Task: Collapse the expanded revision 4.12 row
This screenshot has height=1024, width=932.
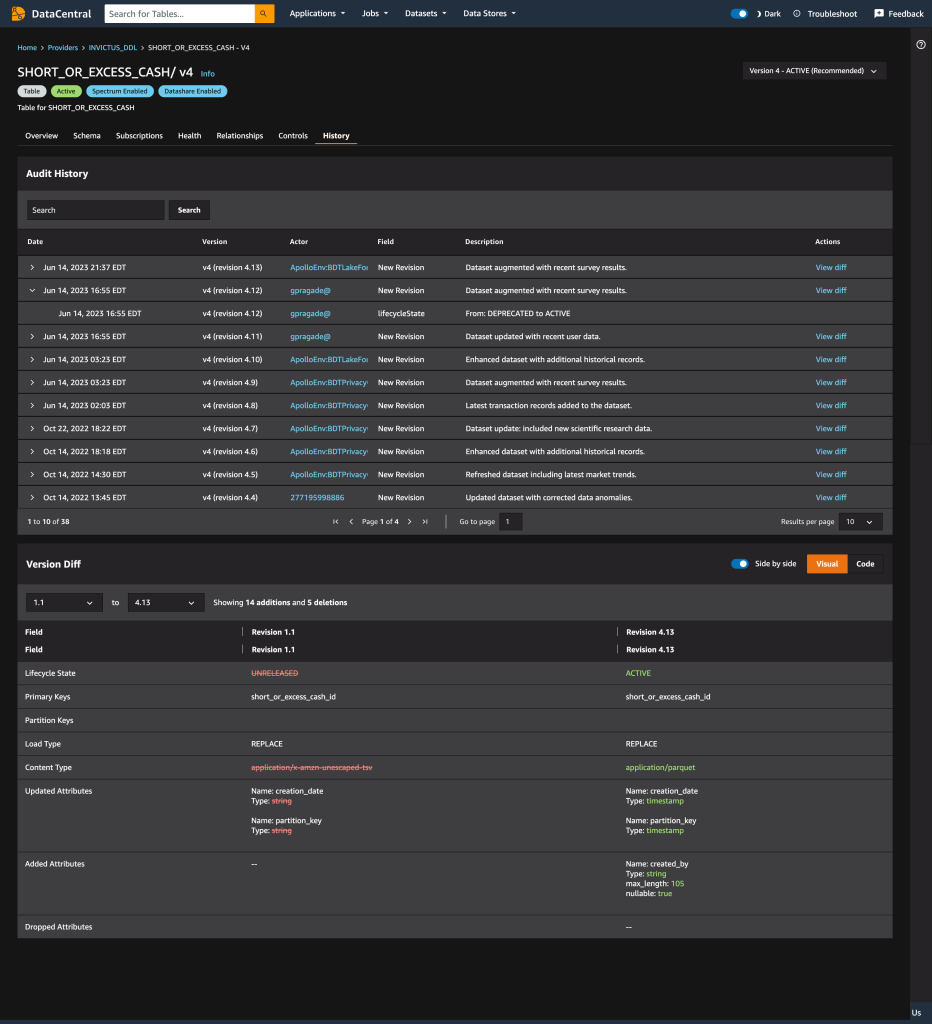Action: [x=32, y=291]
